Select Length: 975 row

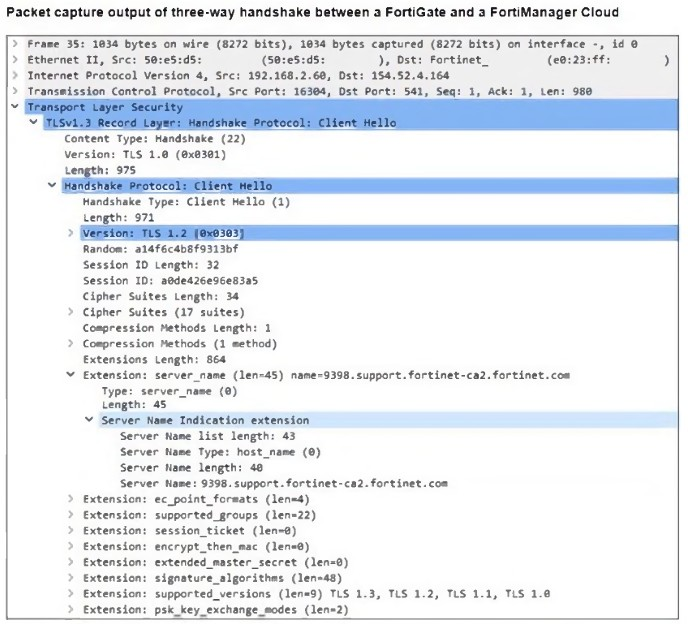[x=100, y=170]
